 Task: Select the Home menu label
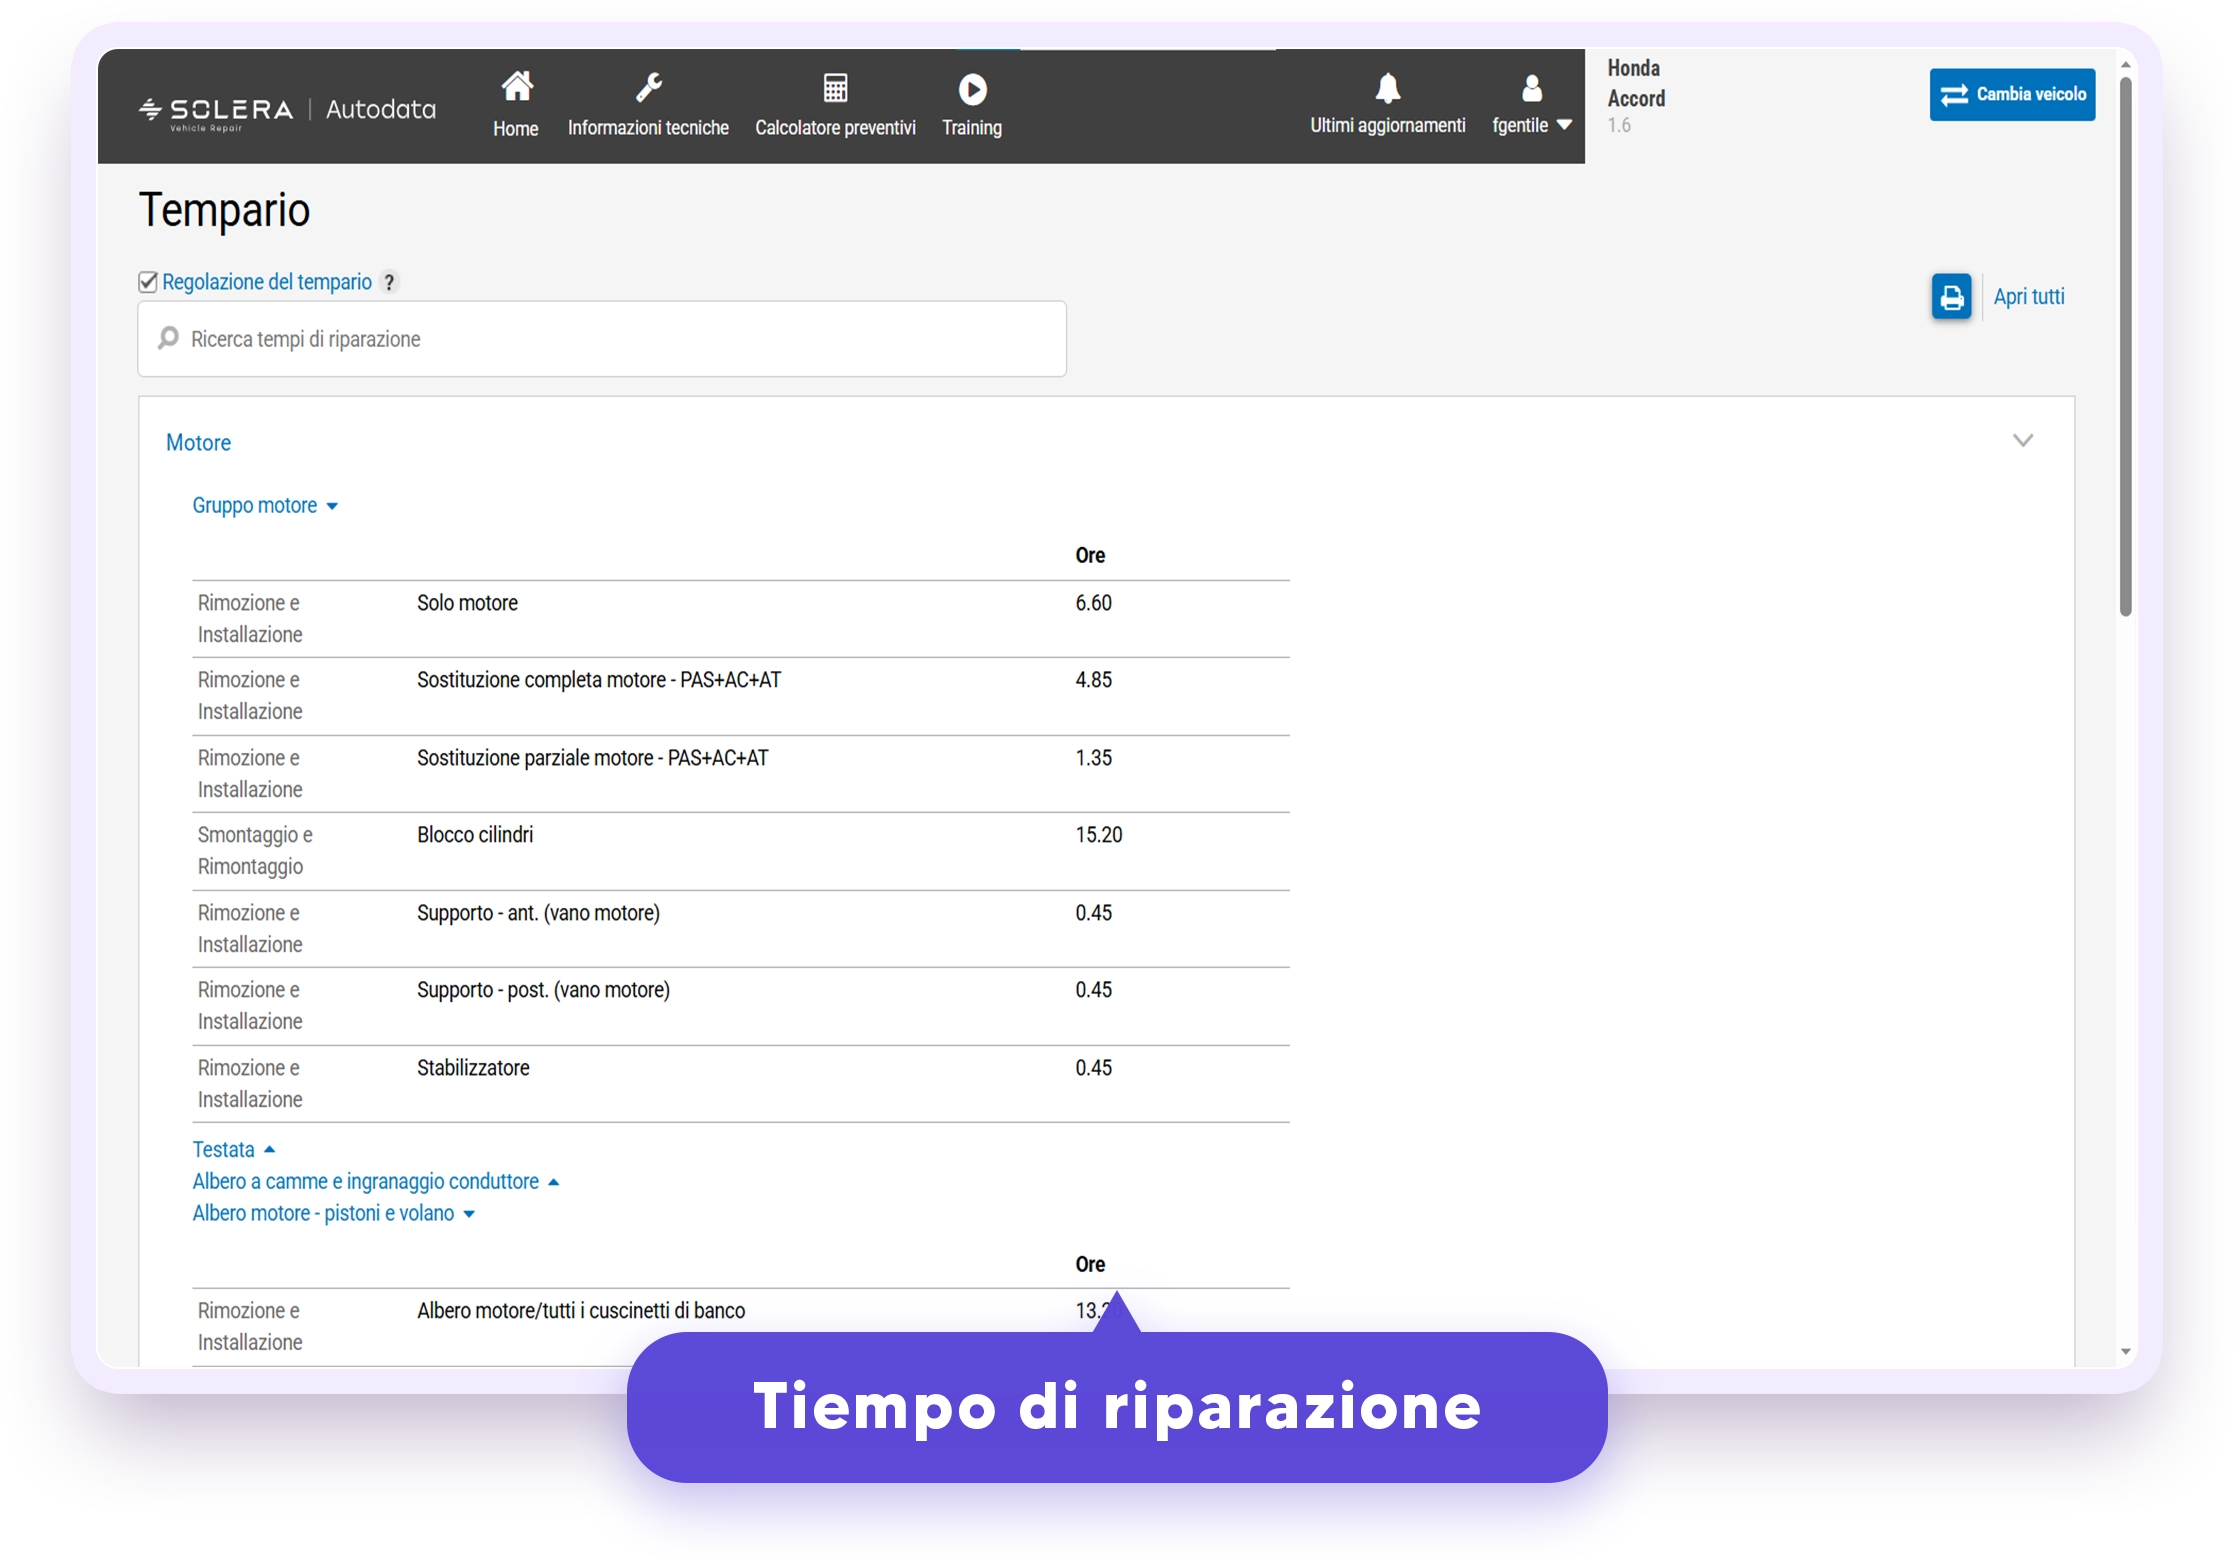[516, 129]
